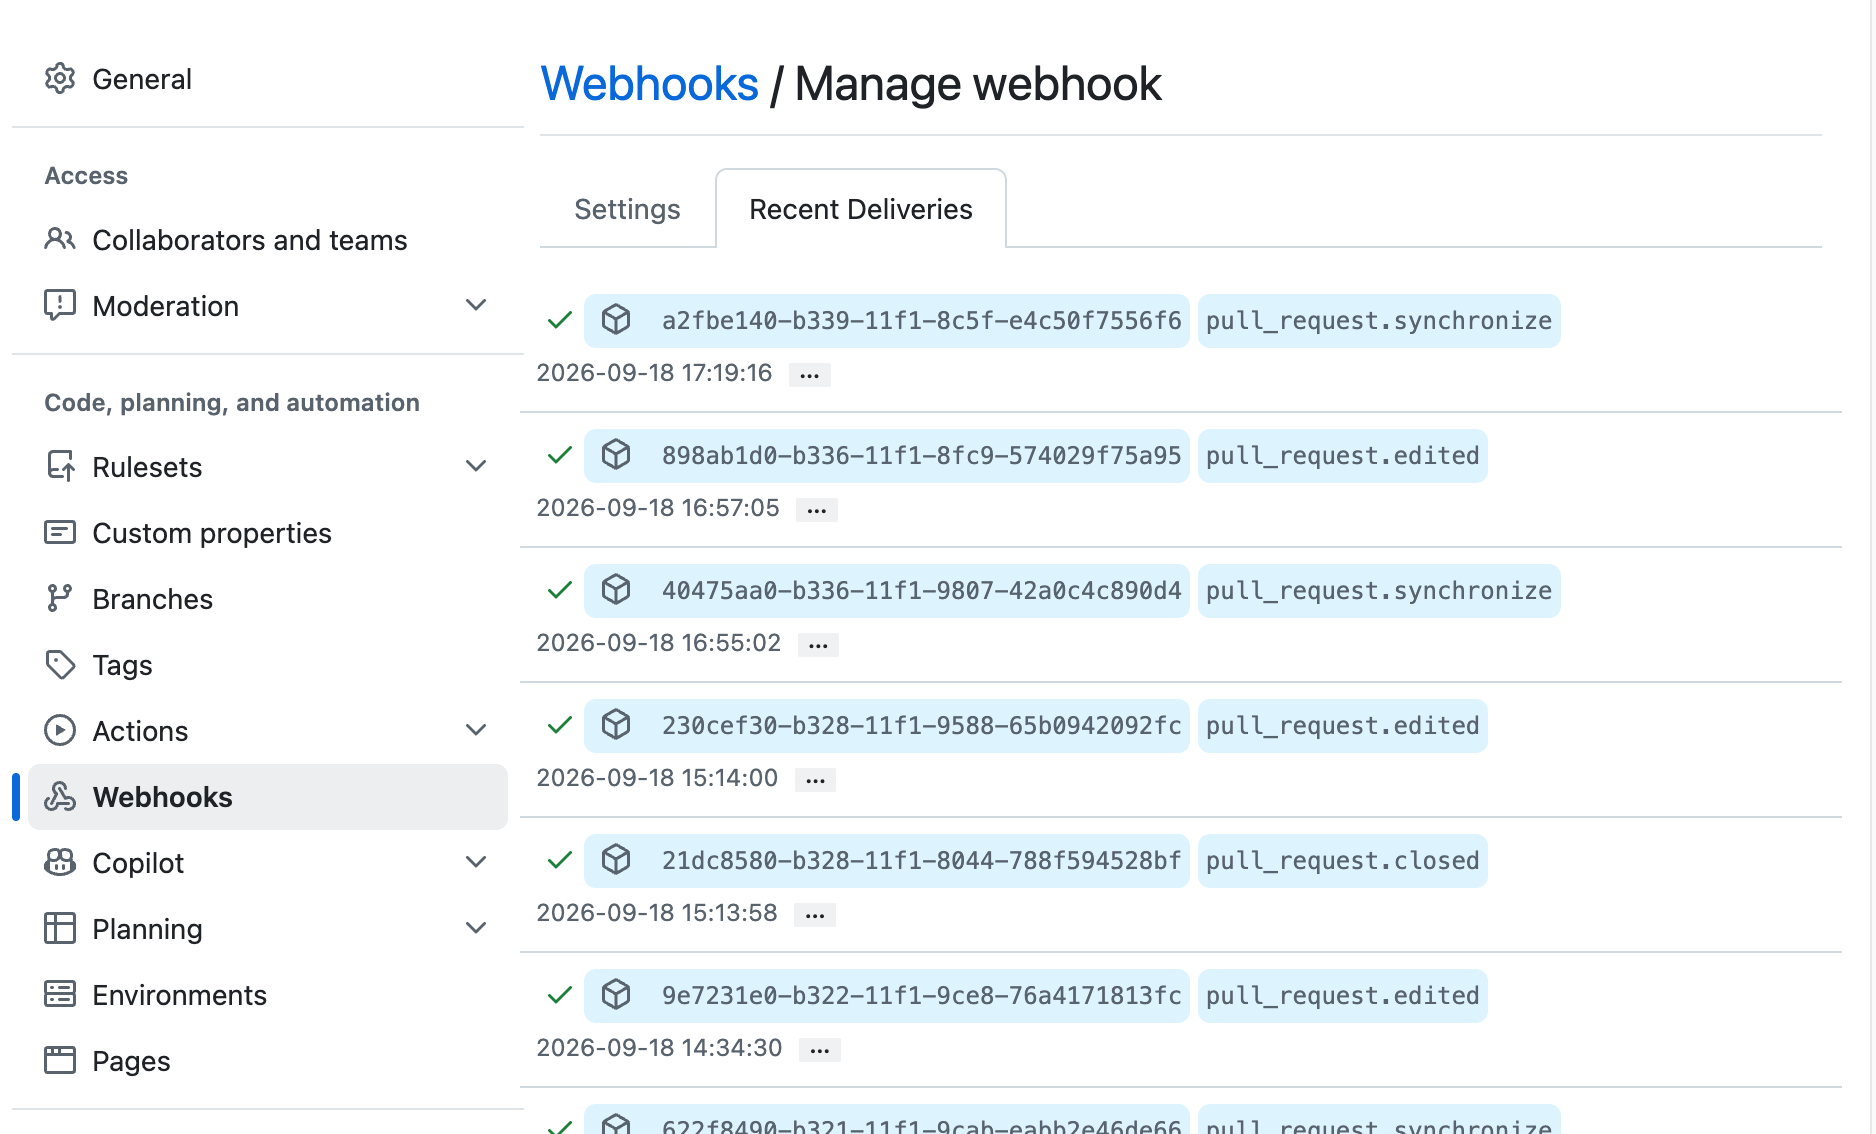Screen dimensions: 1876x1134
Task: Click the Tags label icon
Action: click(x=60, y=665)
